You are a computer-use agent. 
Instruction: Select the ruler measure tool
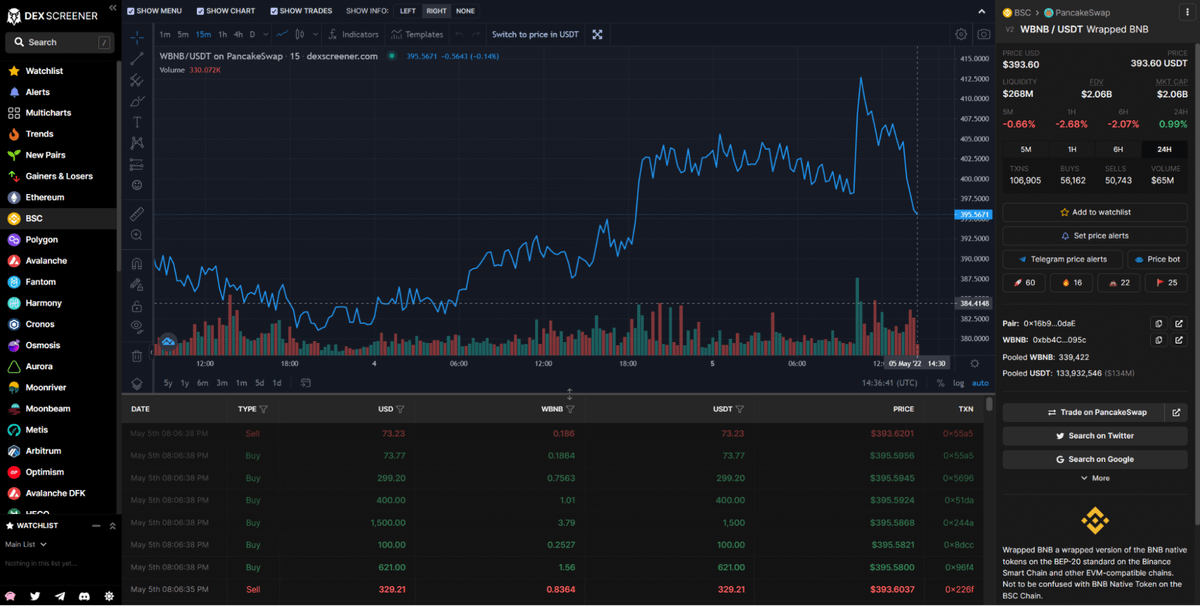pyautogui.click(x=137, y=214)
